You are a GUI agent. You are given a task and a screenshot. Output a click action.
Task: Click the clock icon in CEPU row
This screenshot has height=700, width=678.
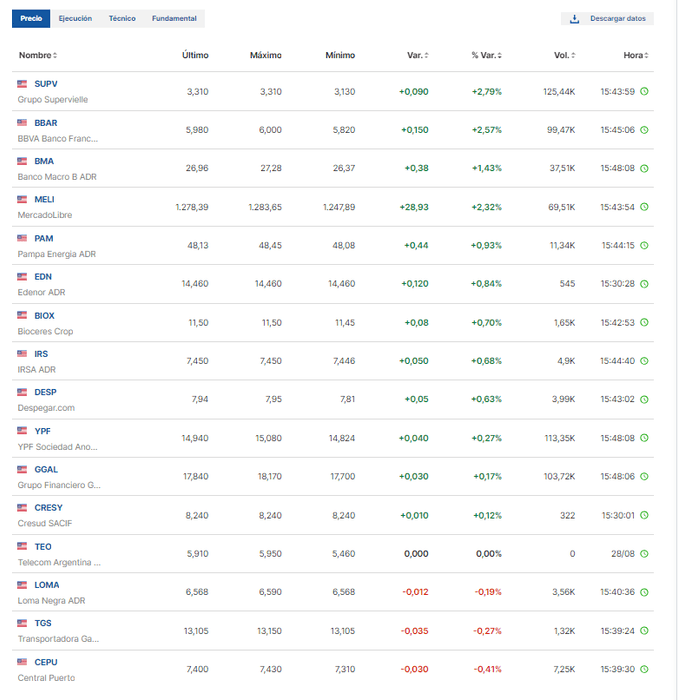[x=644, y=669]
